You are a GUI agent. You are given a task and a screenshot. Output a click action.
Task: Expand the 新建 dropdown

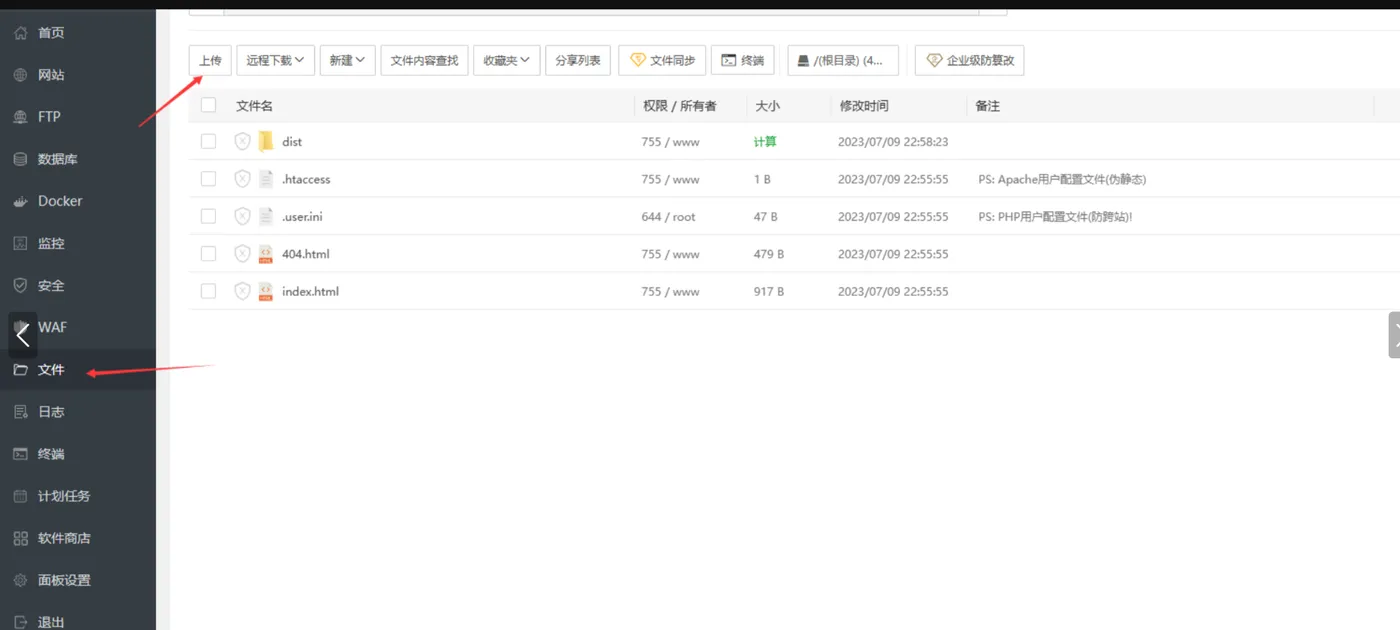(348, 60)
